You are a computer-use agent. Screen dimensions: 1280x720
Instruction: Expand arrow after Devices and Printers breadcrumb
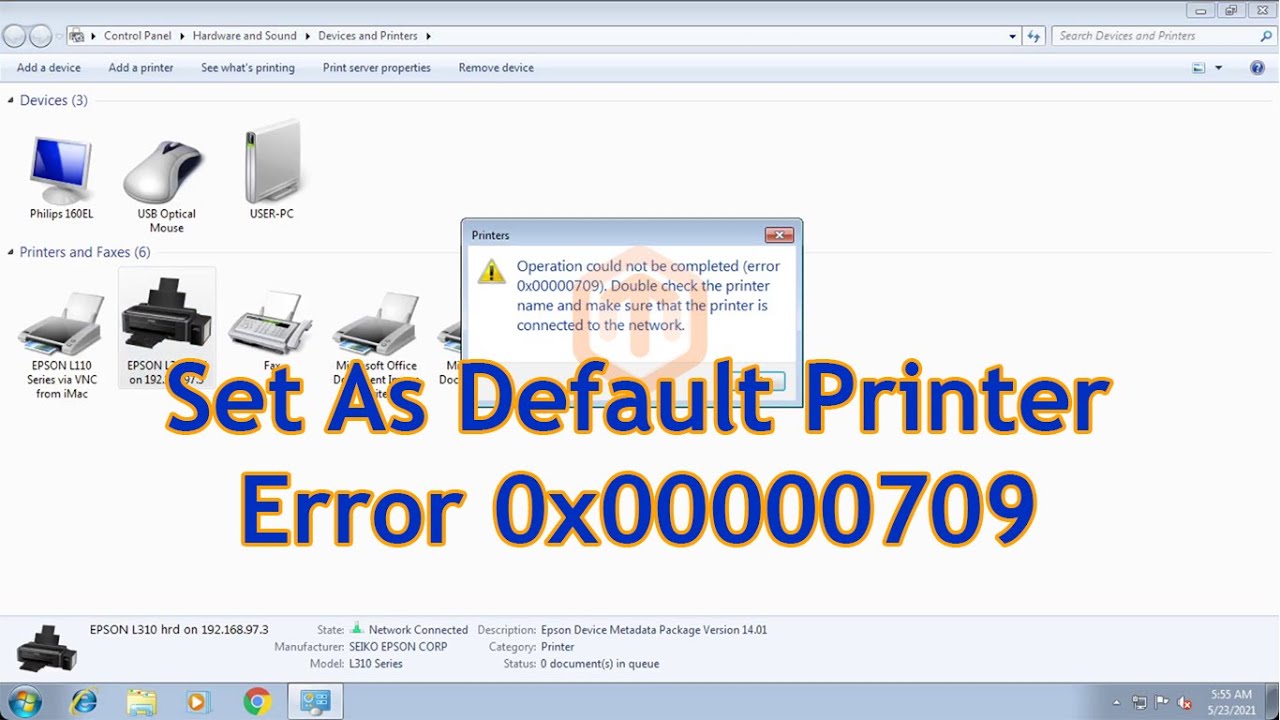click(x=428, y=36)
